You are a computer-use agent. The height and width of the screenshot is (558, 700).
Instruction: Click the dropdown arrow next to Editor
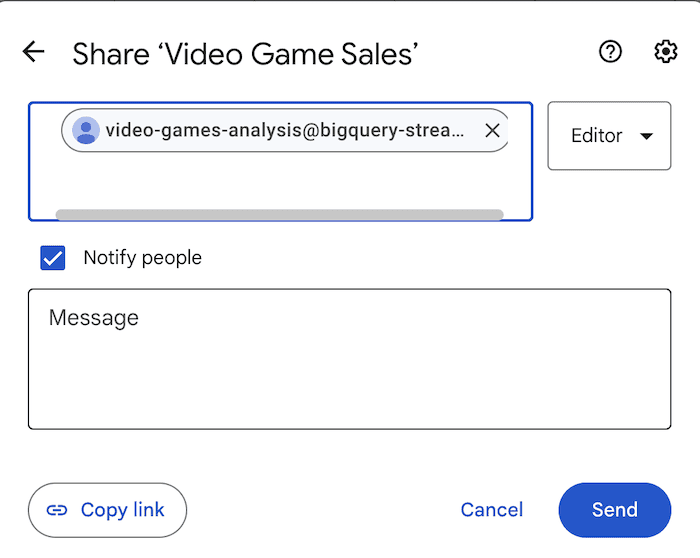(646, 136)
